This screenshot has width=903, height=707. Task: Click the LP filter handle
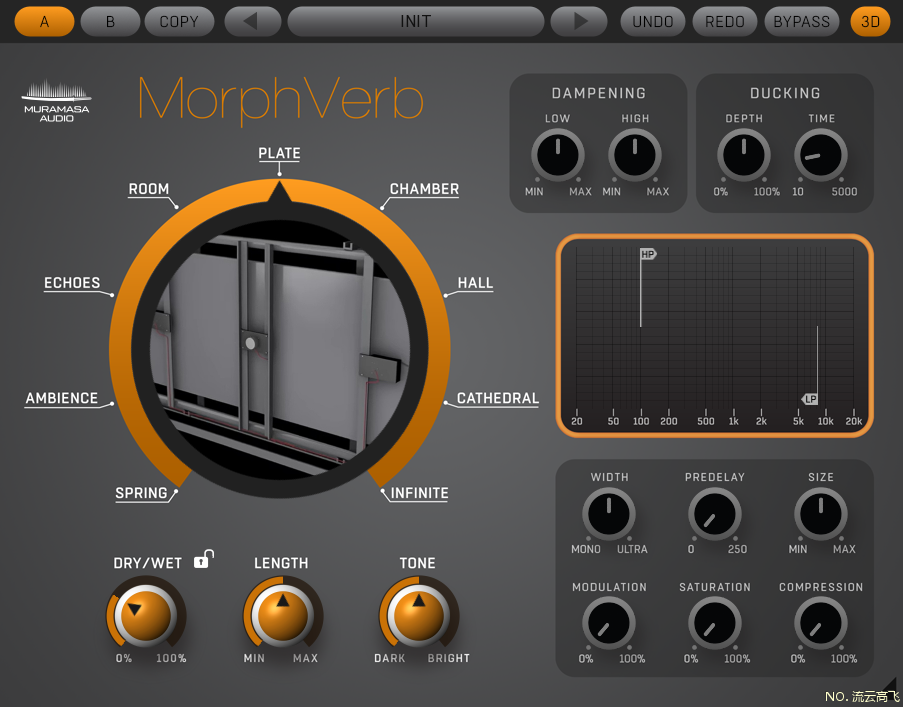coord(810,399)
